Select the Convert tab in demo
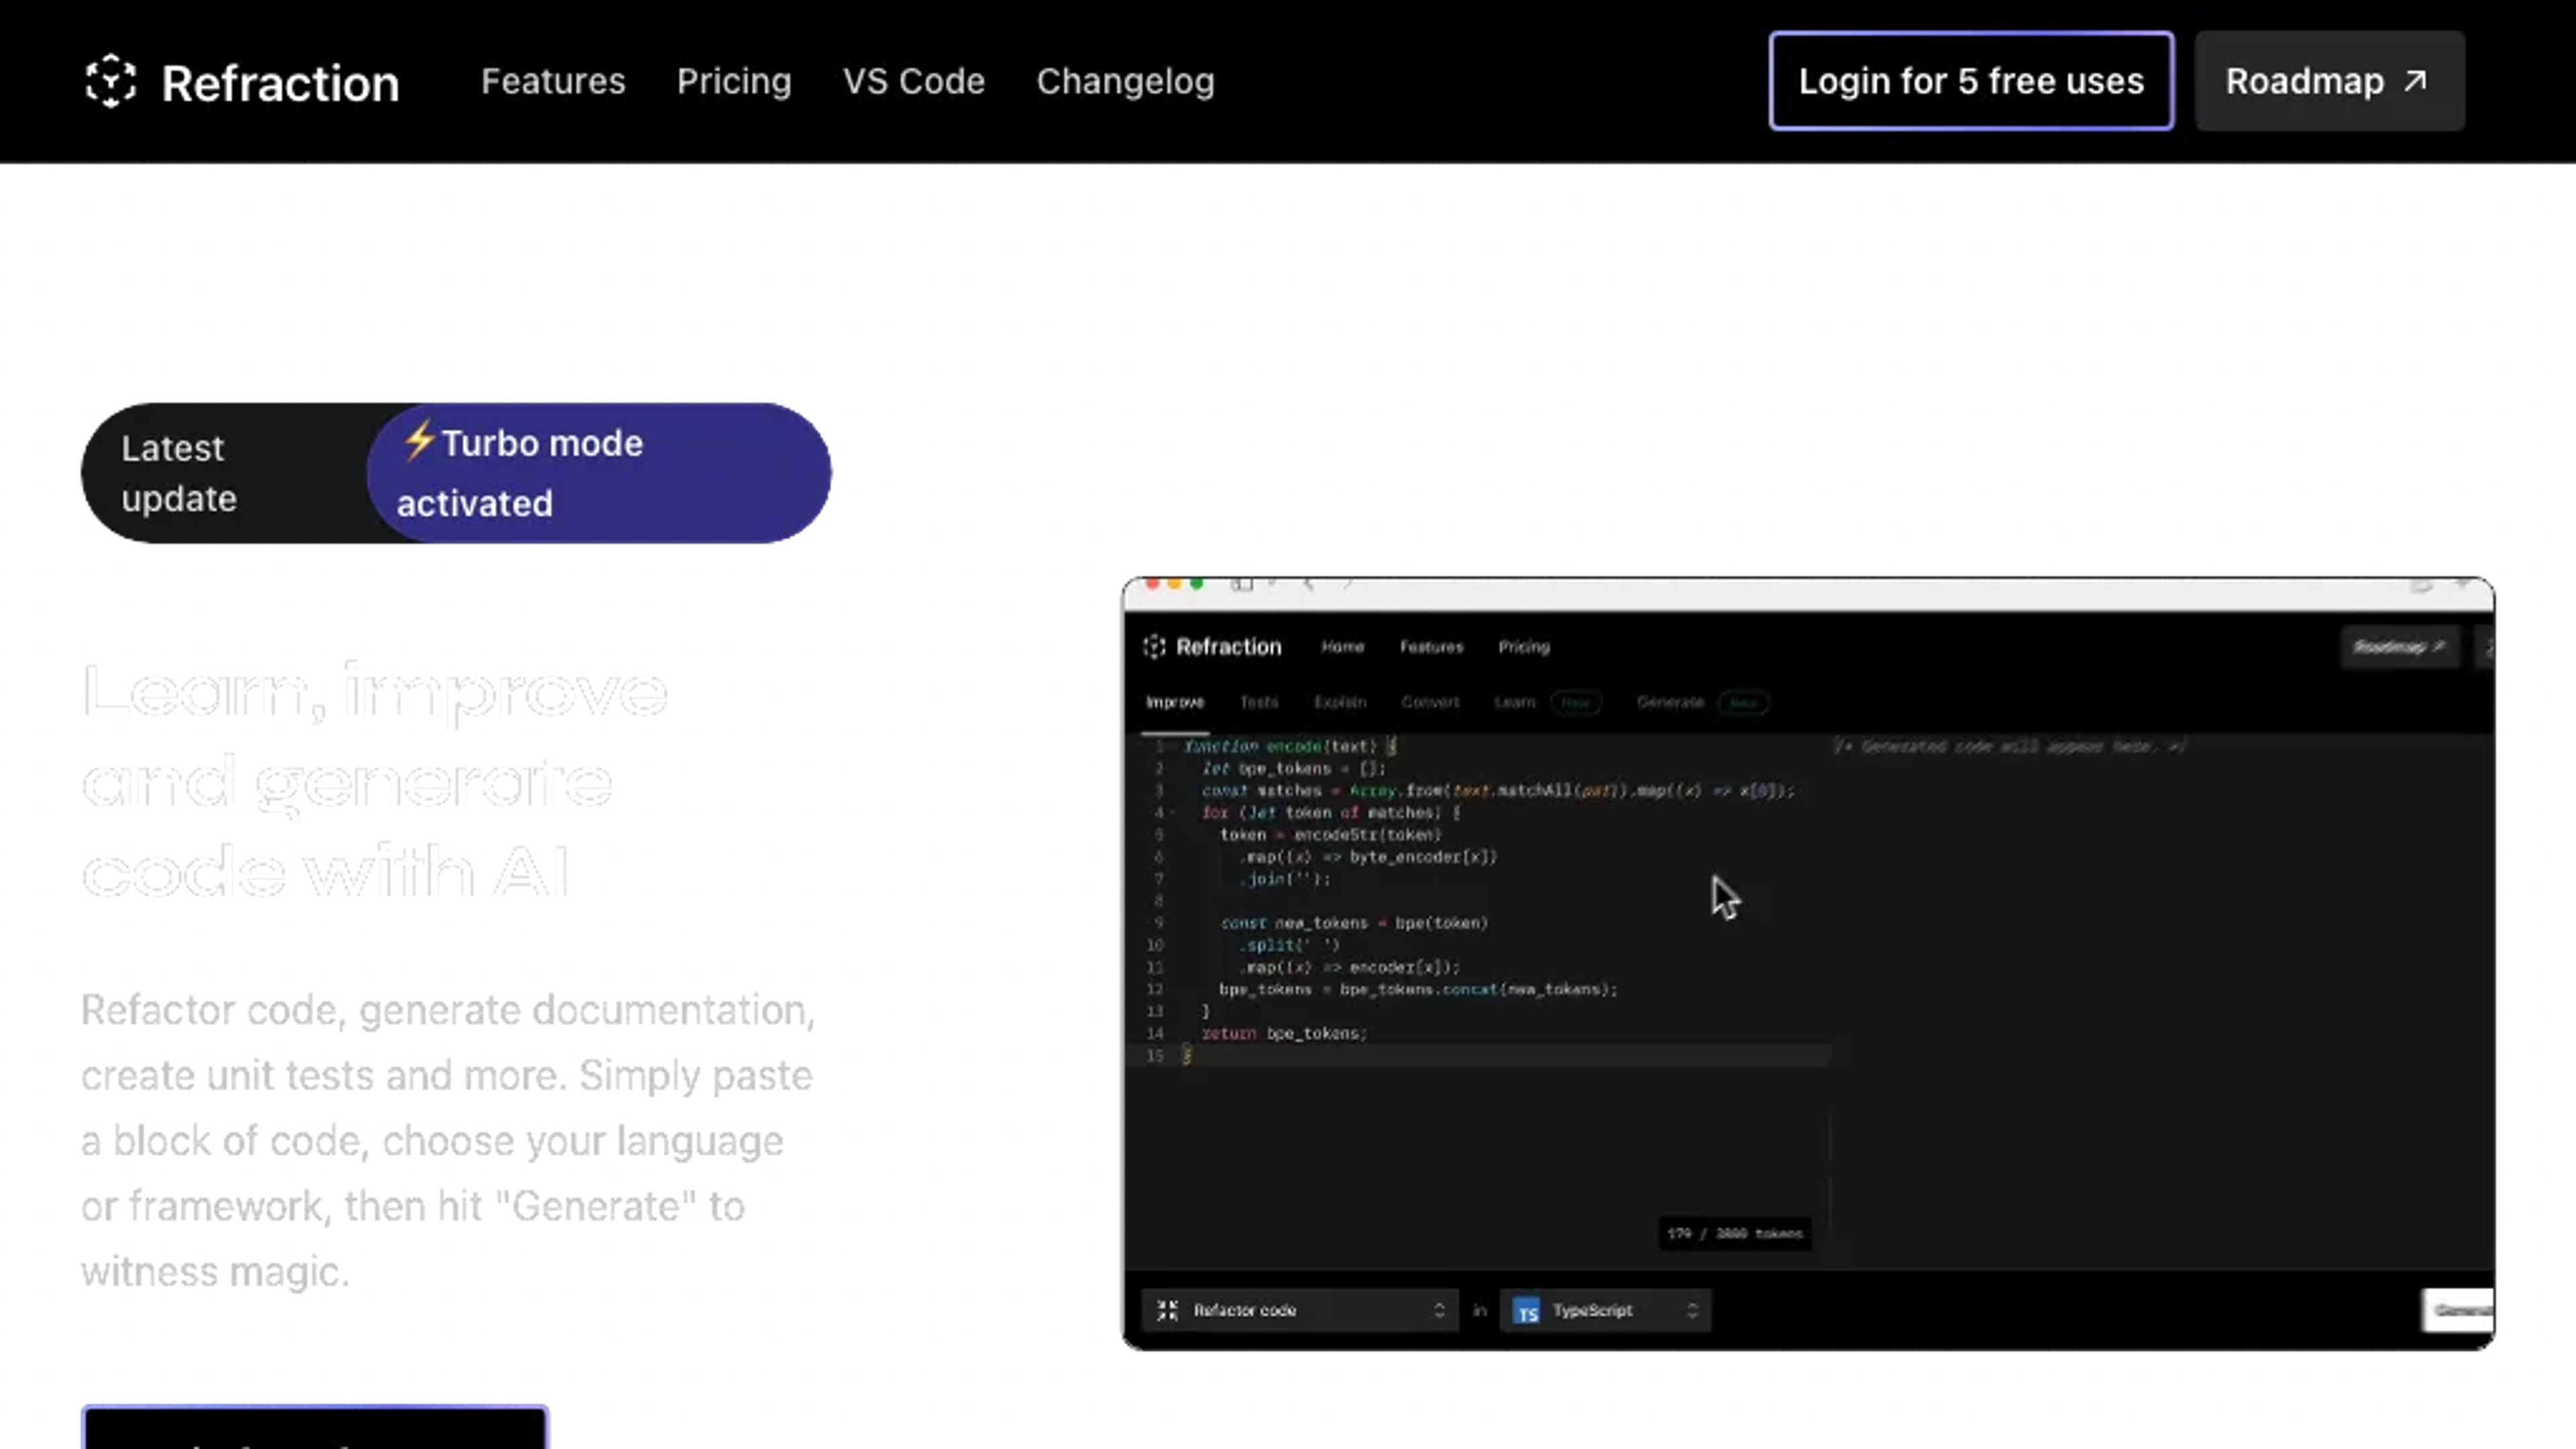Viewport: 2576px width, 1449px height. point(1430,702)
